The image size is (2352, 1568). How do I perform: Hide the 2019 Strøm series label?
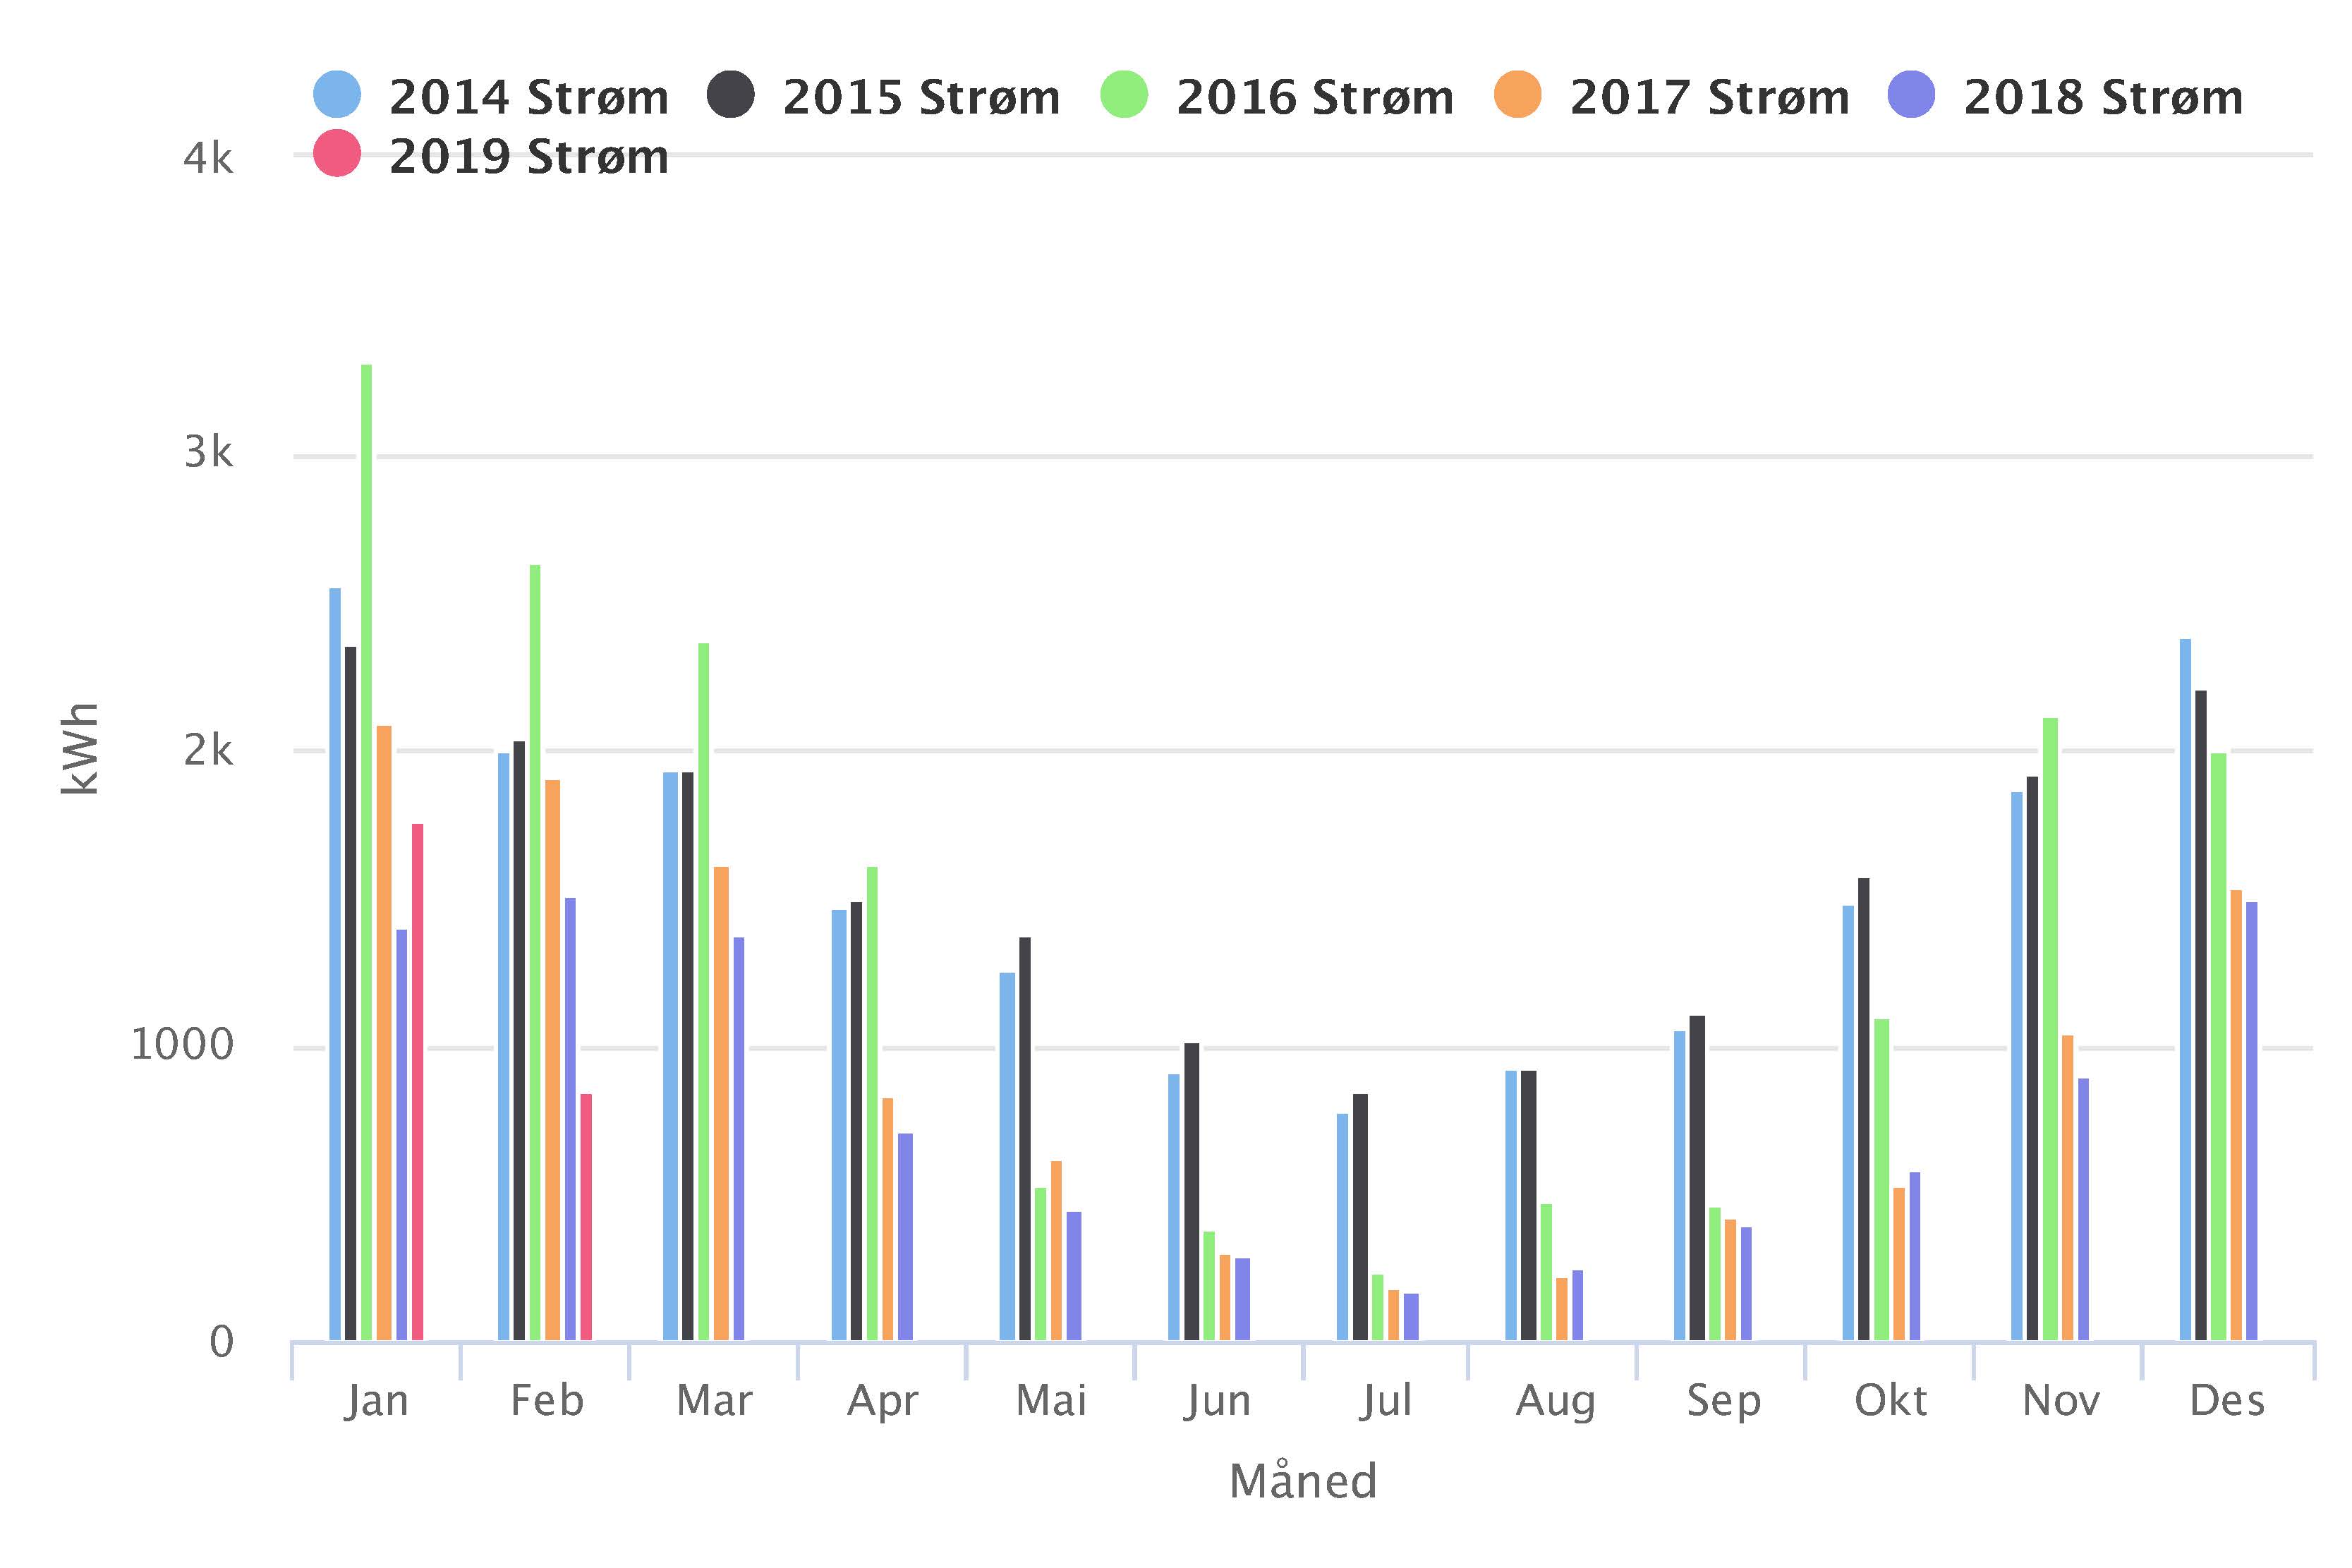coord(528,156)
